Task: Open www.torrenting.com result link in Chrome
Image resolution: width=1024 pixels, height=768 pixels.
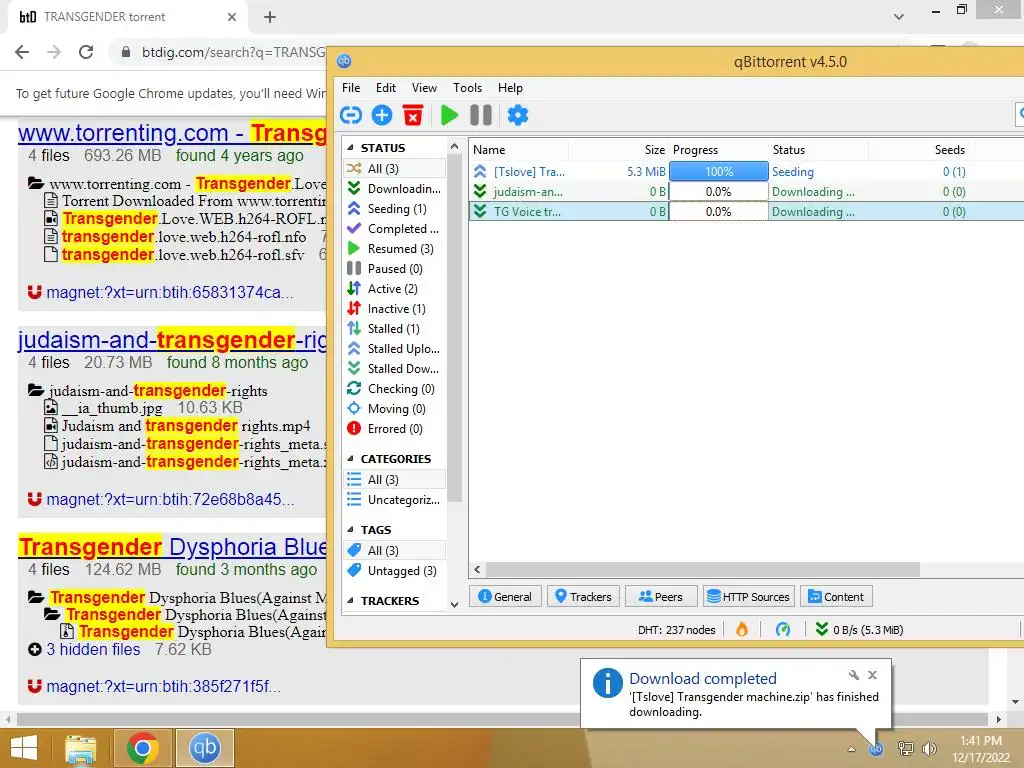Action: pyautogui.click(x=172, y=133)
